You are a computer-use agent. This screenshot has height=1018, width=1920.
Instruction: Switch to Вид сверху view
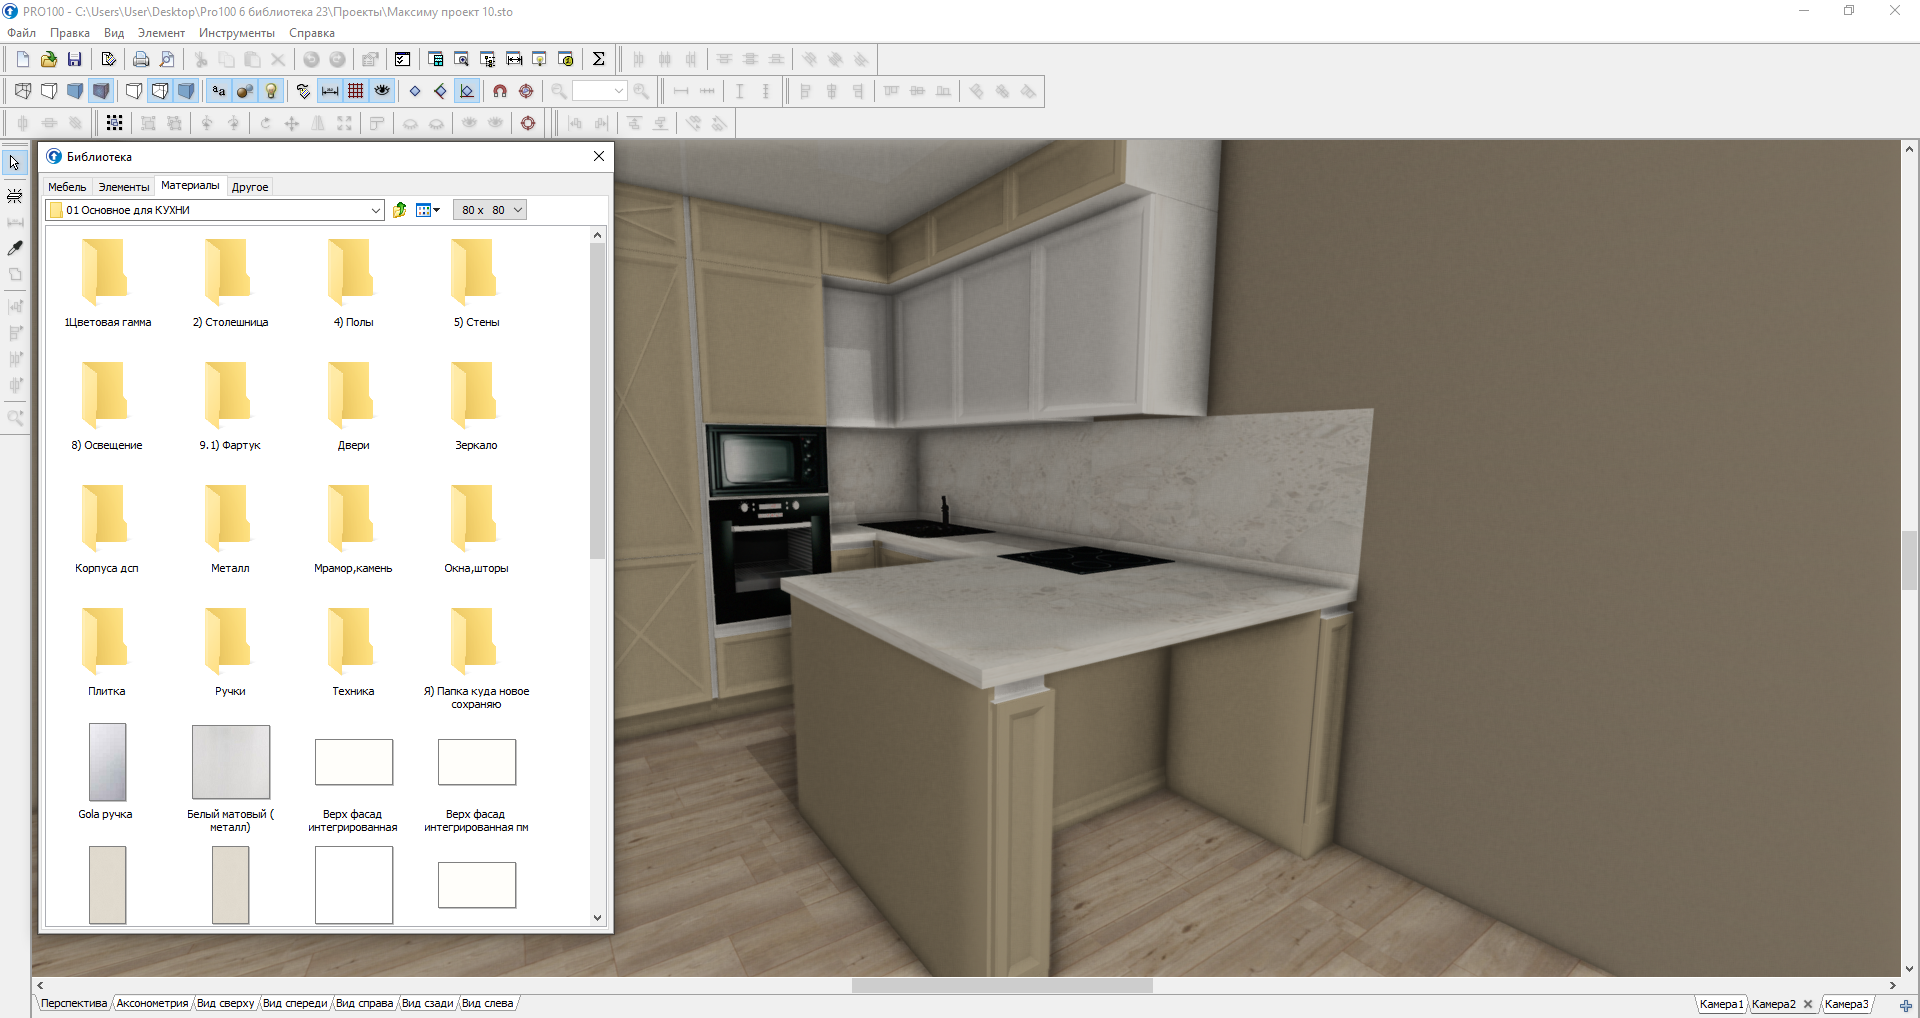(225, 1003)
